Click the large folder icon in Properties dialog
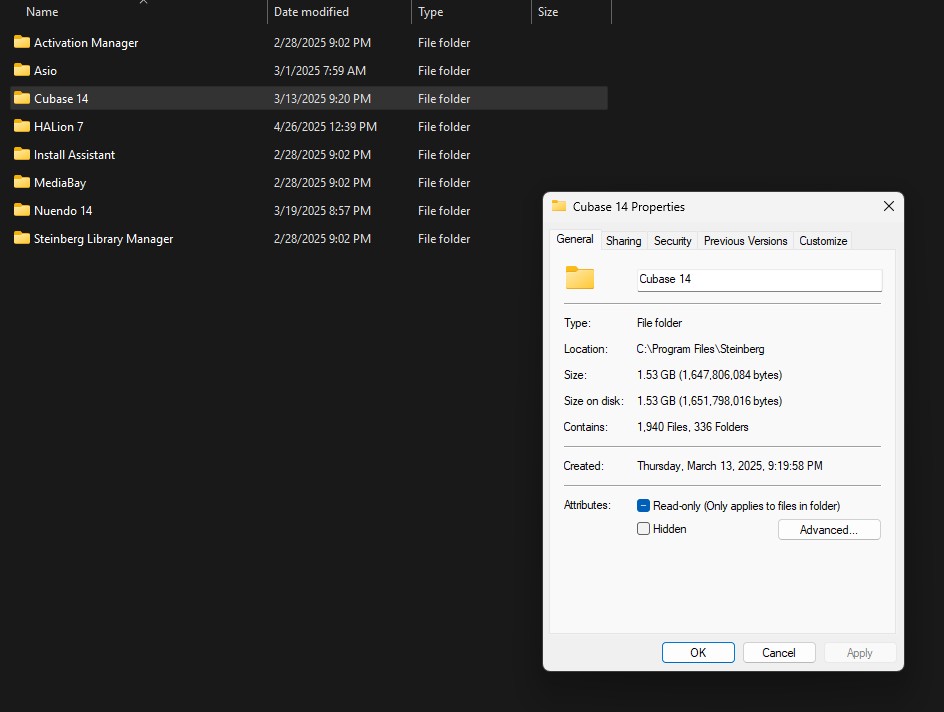Image resolution: width=944 pixels, height=712 pixels. pyautogui.click(x=580, y=277)
